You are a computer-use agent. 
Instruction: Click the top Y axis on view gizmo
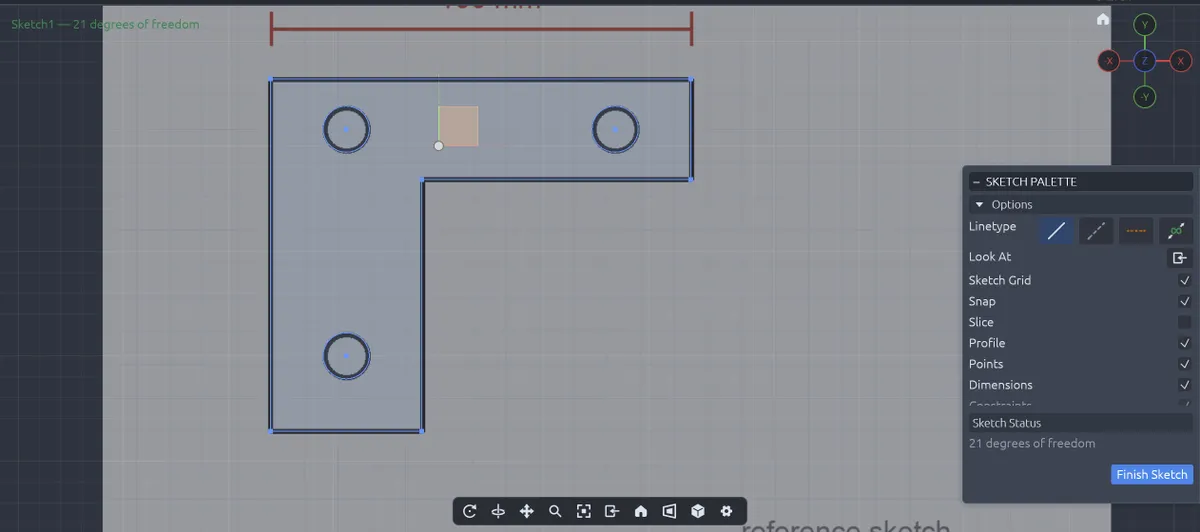(1145, 24)
